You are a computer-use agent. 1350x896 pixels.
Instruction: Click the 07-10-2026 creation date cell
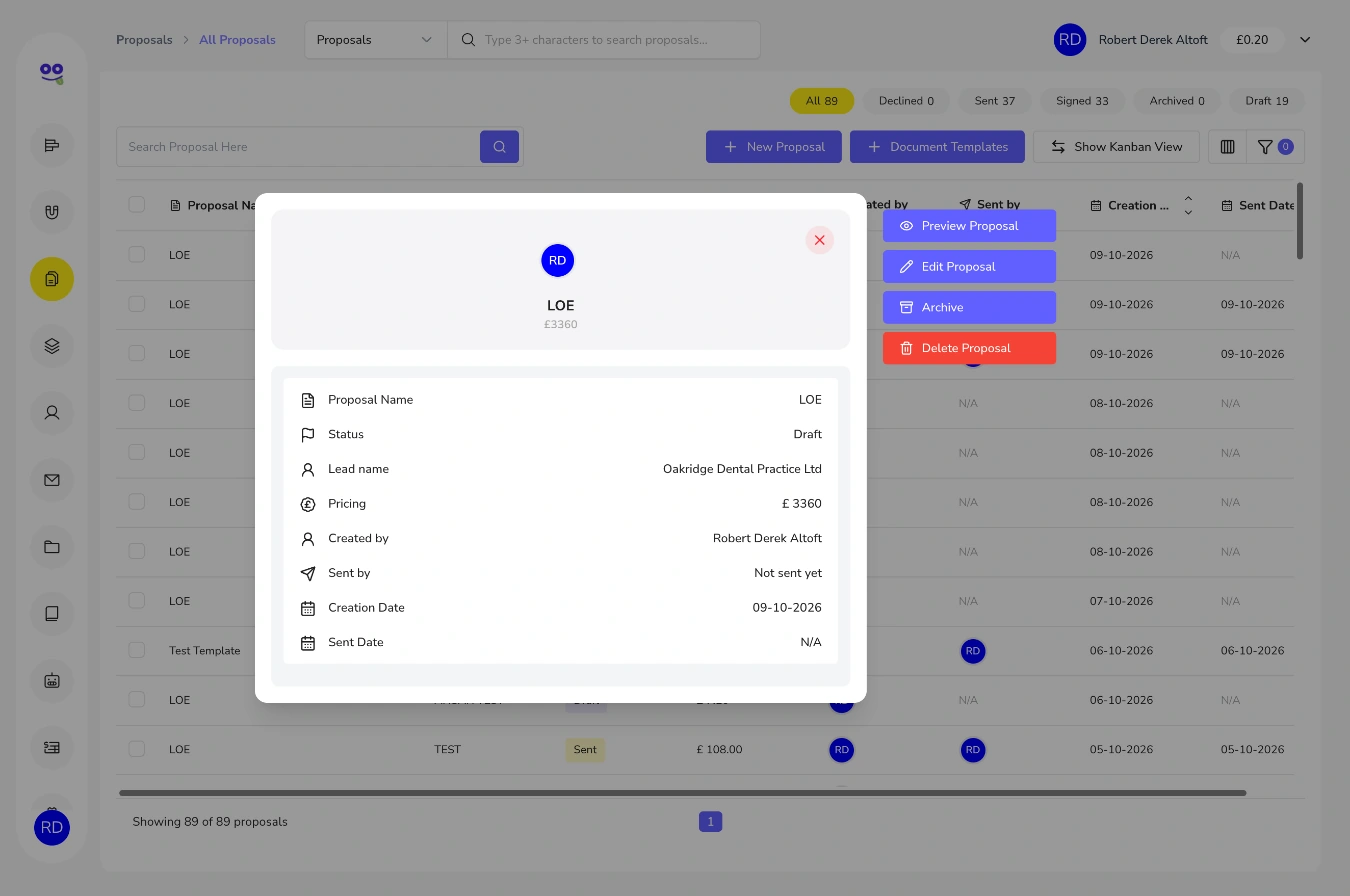pyautogui.click(x=1121, y=601)
